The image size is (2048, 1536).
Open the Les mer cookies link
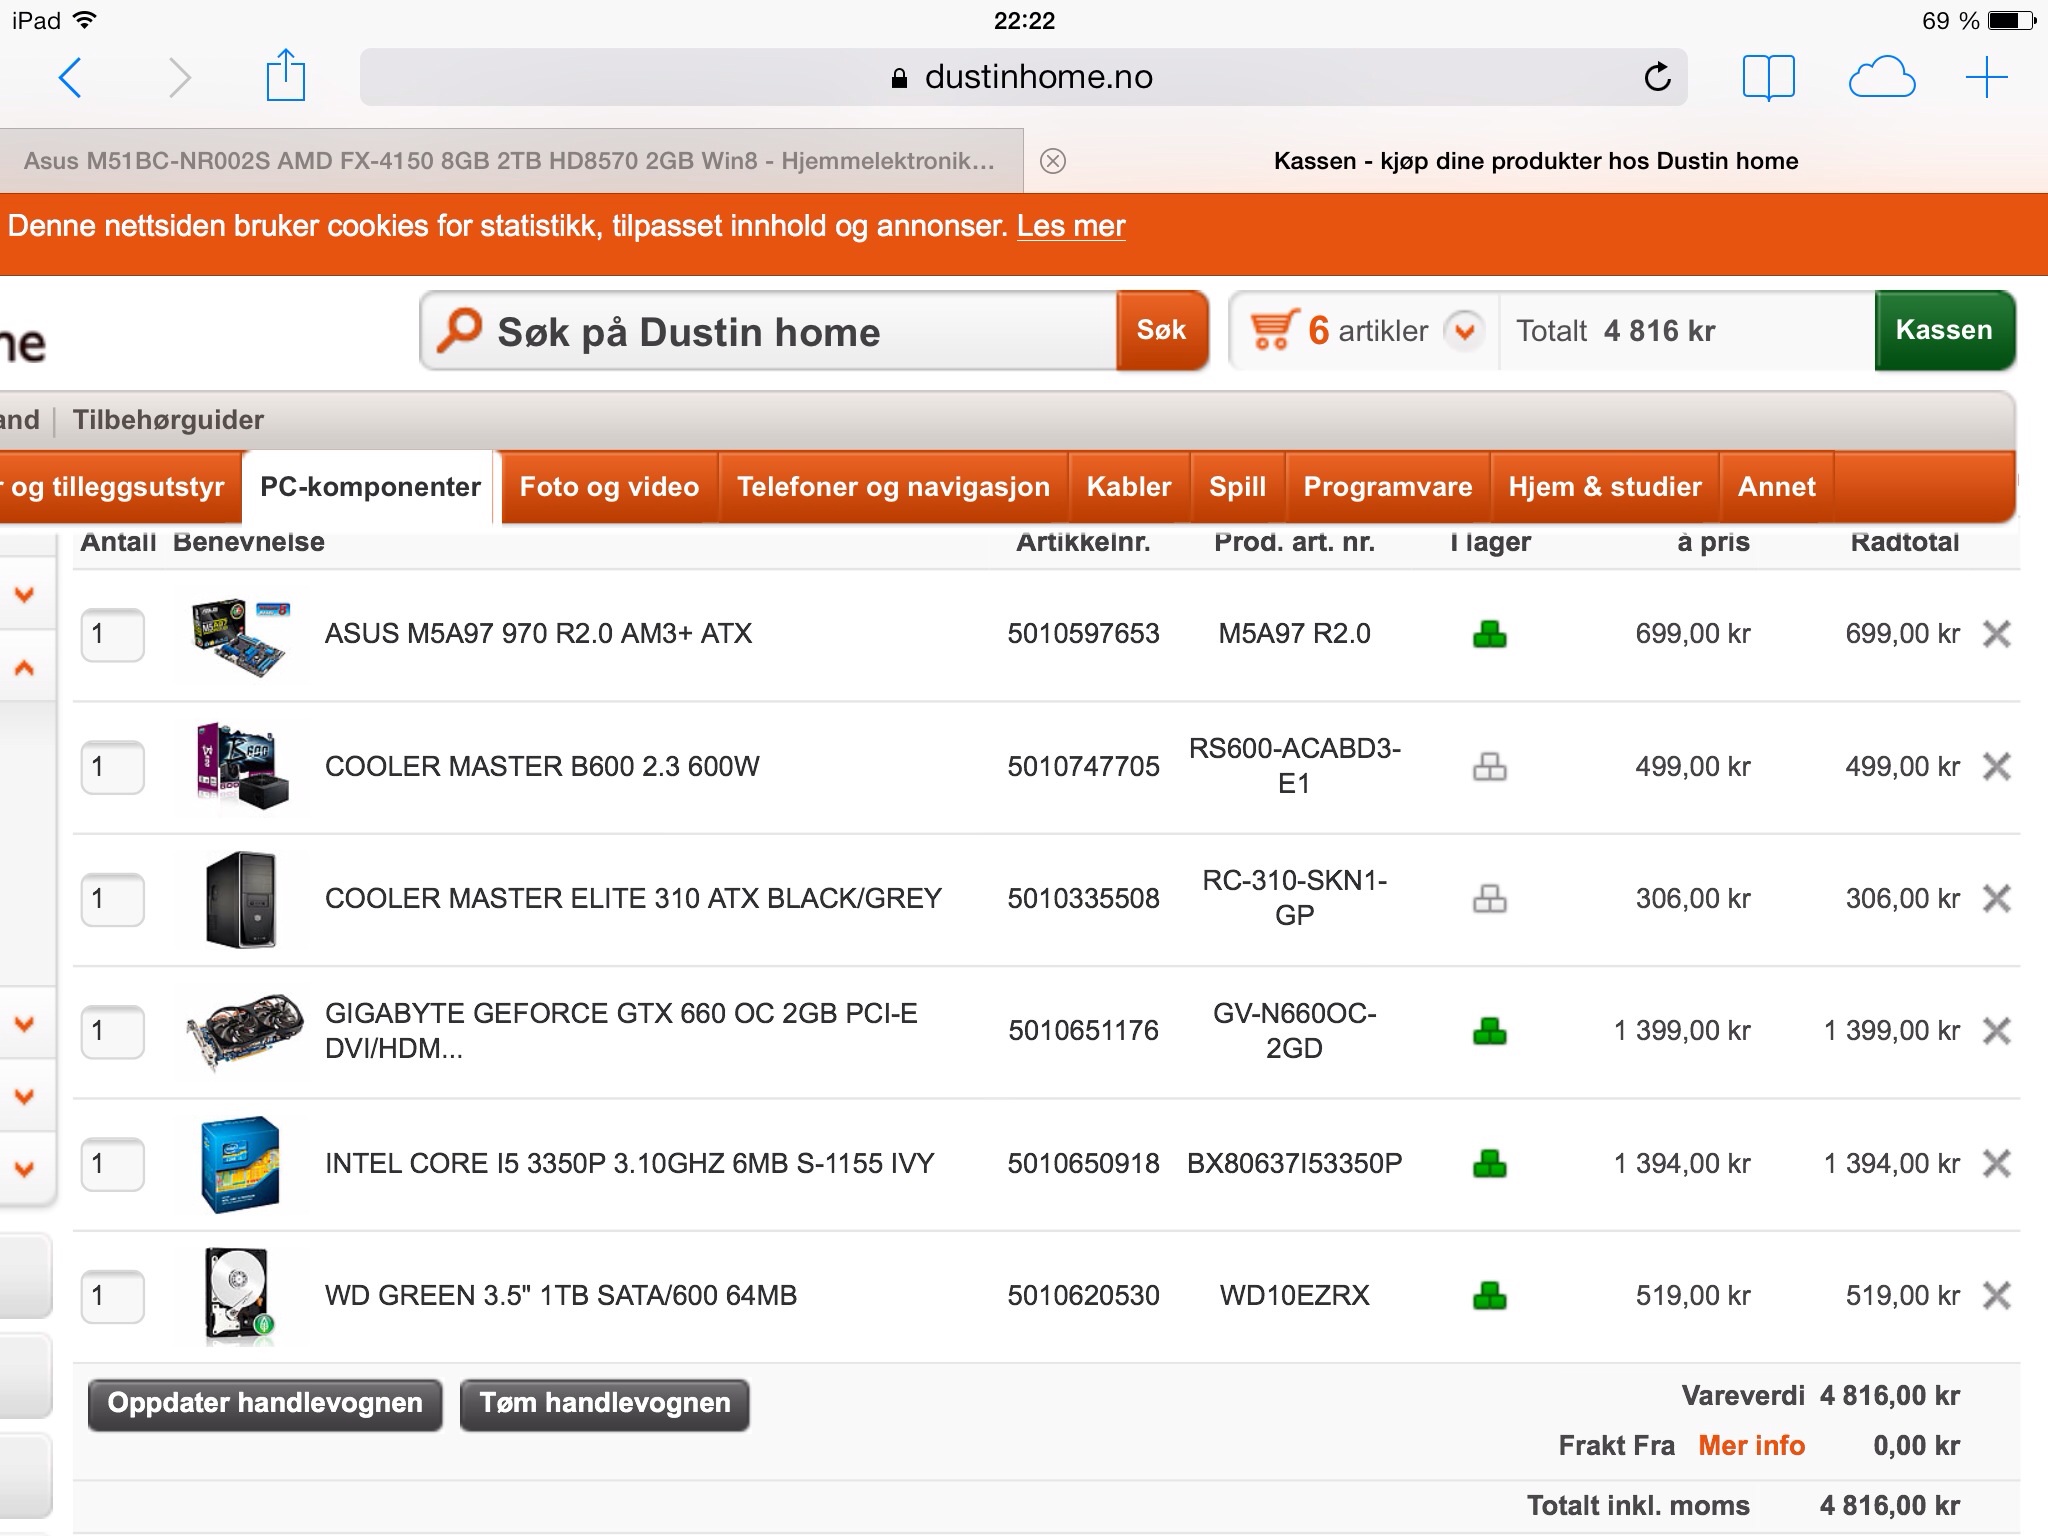click(x=1071, y=226)
